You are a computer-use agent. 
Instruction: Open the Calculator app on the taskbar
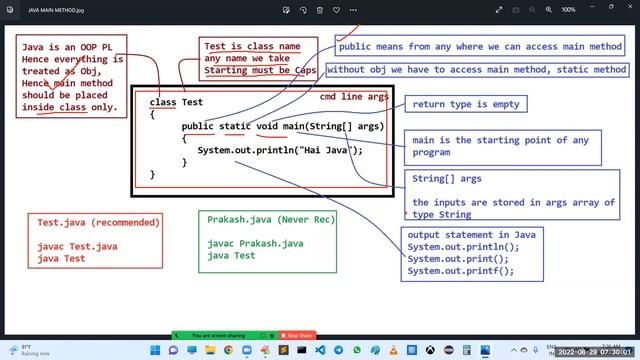(467, 350)
